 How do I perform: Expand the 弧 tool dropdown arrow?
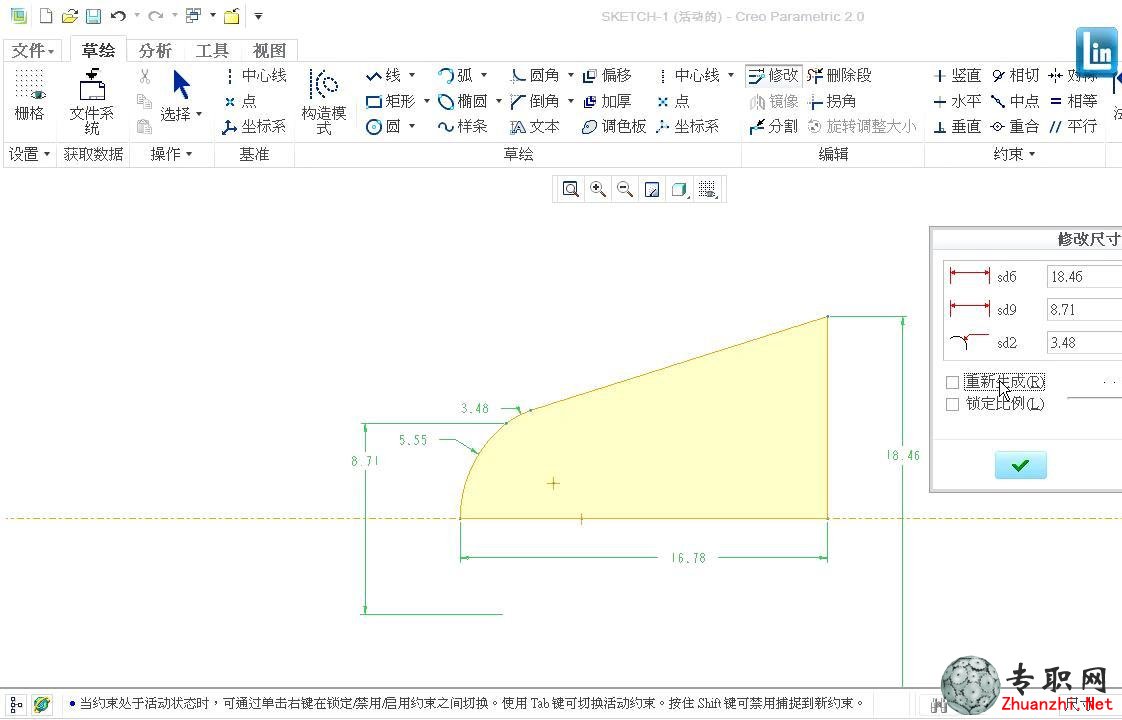point(484,74)
